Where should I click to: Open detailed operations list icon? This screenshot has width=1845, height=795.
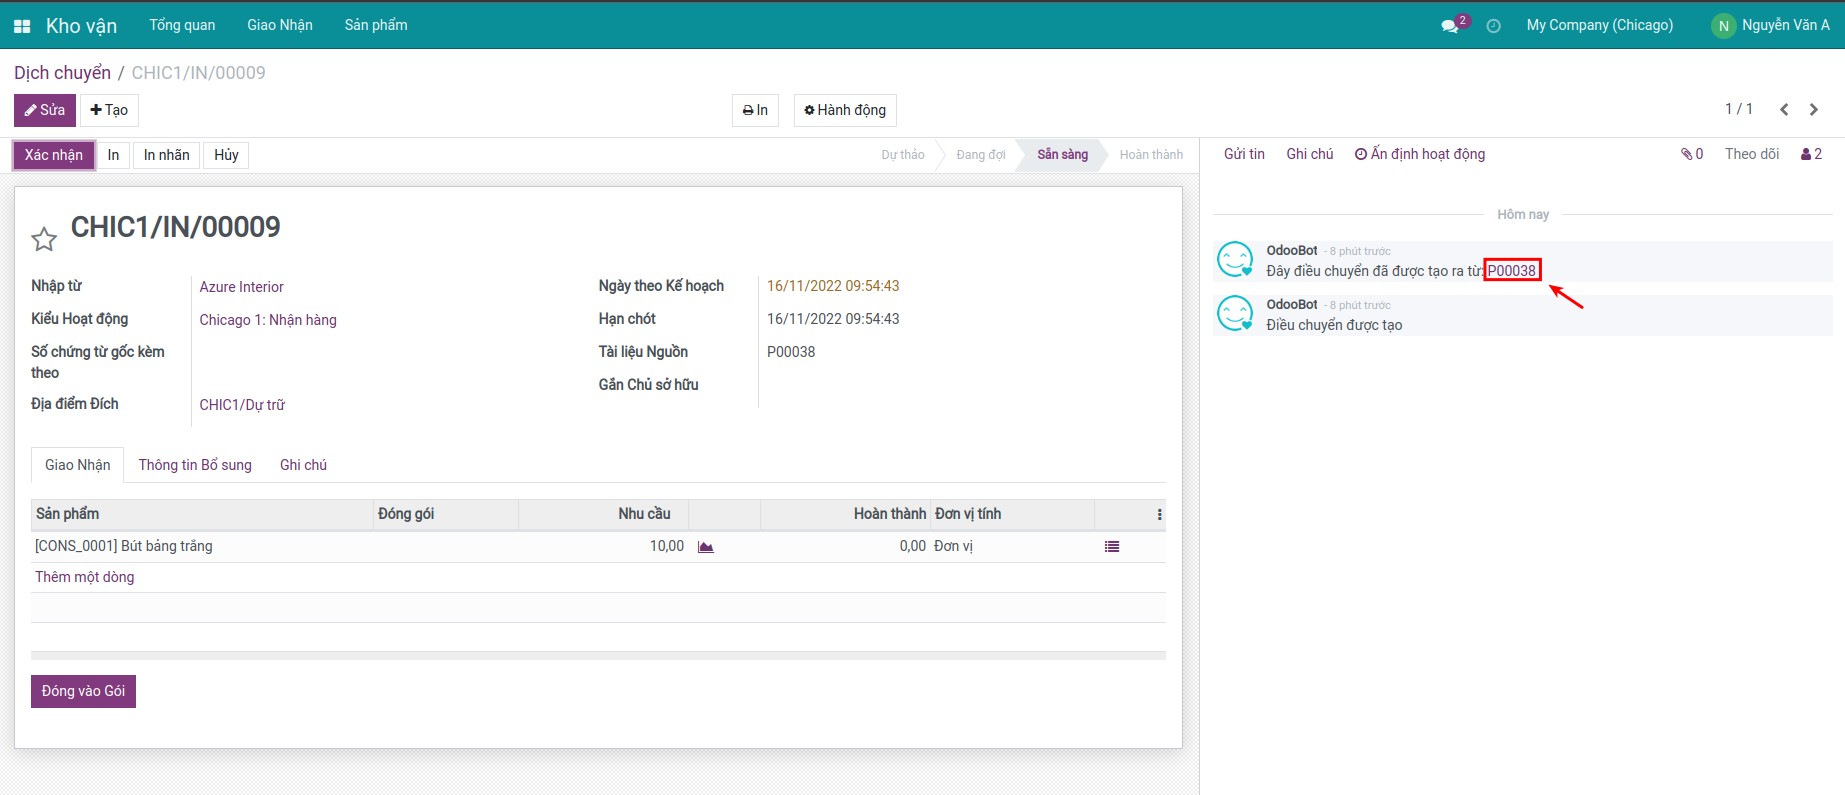pyautogui.click(x=1111, y=547)
